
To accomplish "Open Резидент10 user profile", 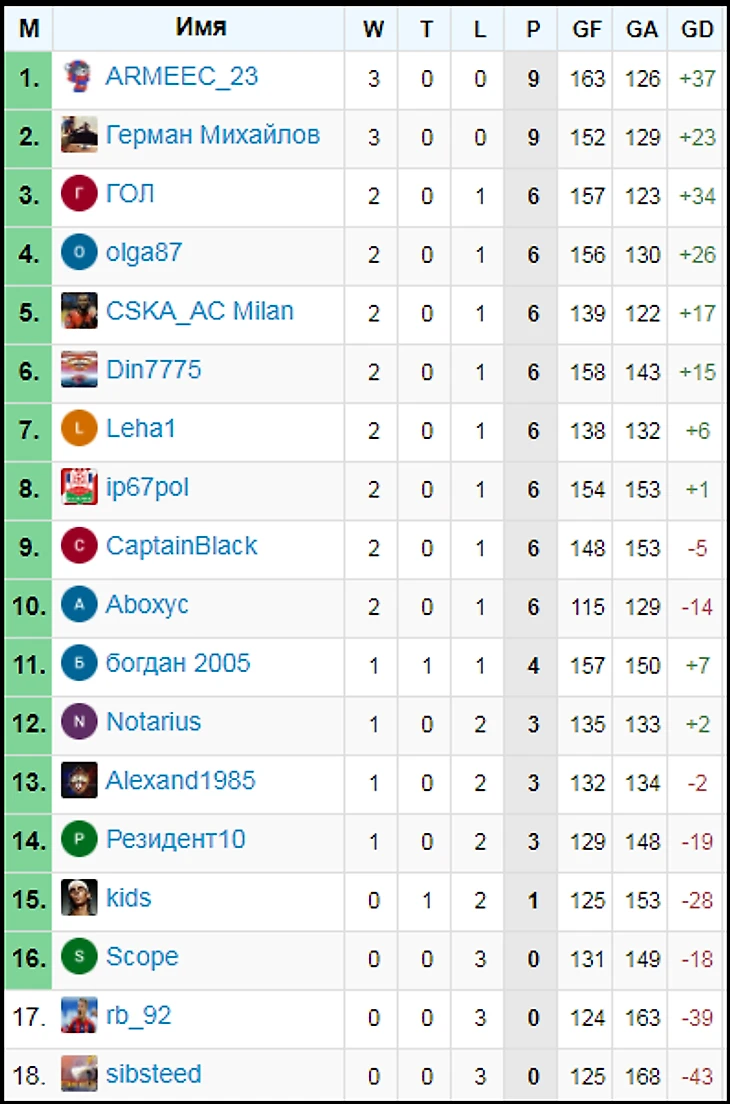I will pyautogui.click(x=175, y=839).
